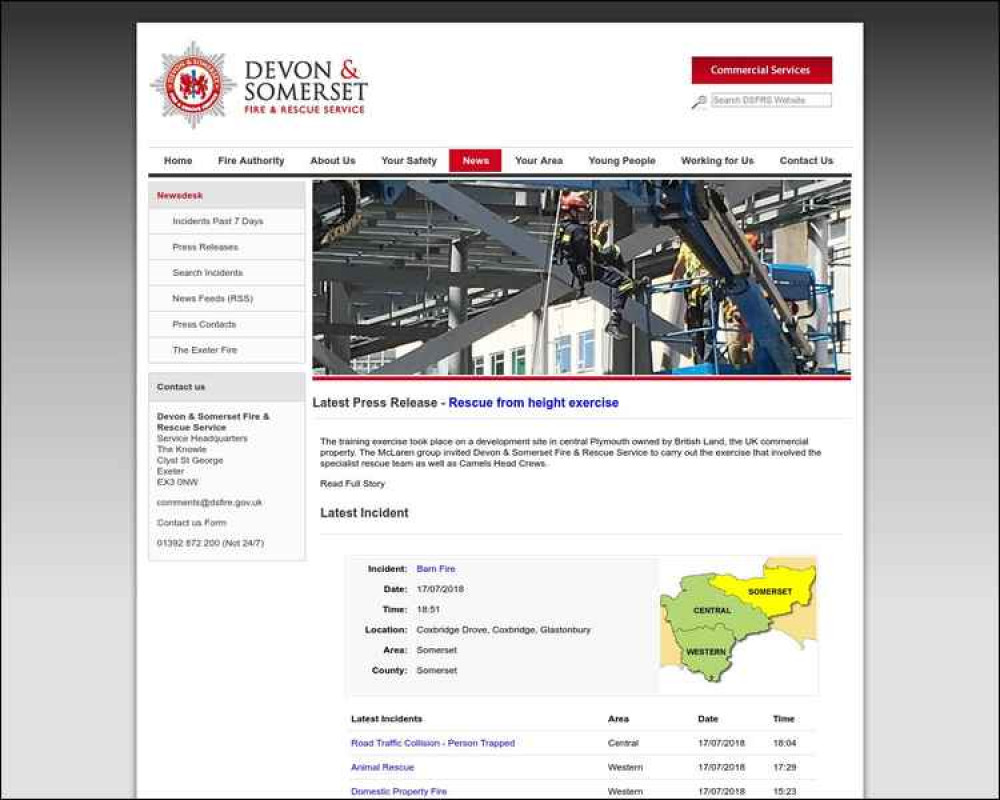Open the Working for Us menu
1000x800 pixels.
(x=717, y=161)
